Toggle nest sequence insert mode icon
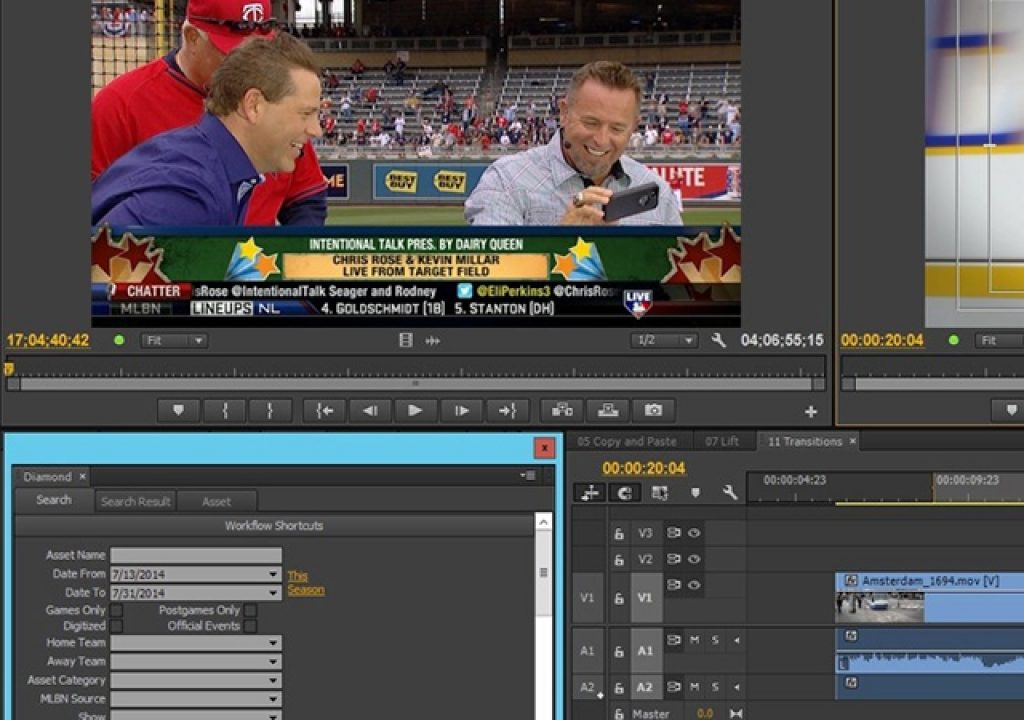 click(590, 493)
